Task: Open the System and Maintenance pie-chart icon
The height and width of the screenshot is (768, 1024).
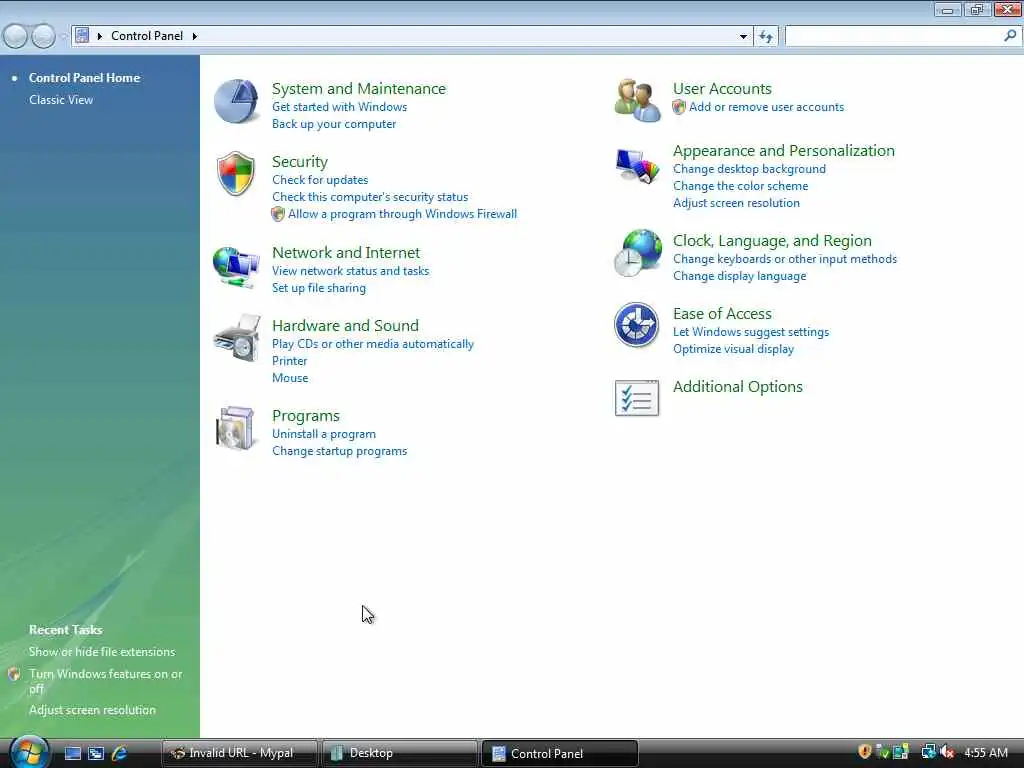Action: [236, 101]
